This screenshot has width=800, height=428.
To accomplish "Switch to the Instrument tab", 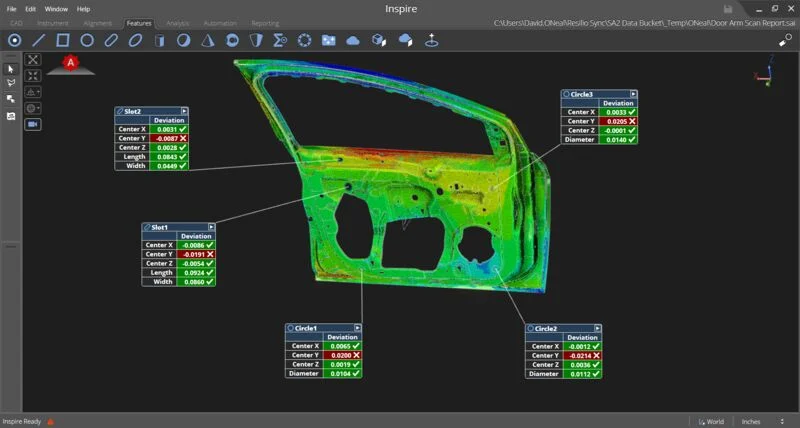I will pyautogui.click(x=53, y=23).
